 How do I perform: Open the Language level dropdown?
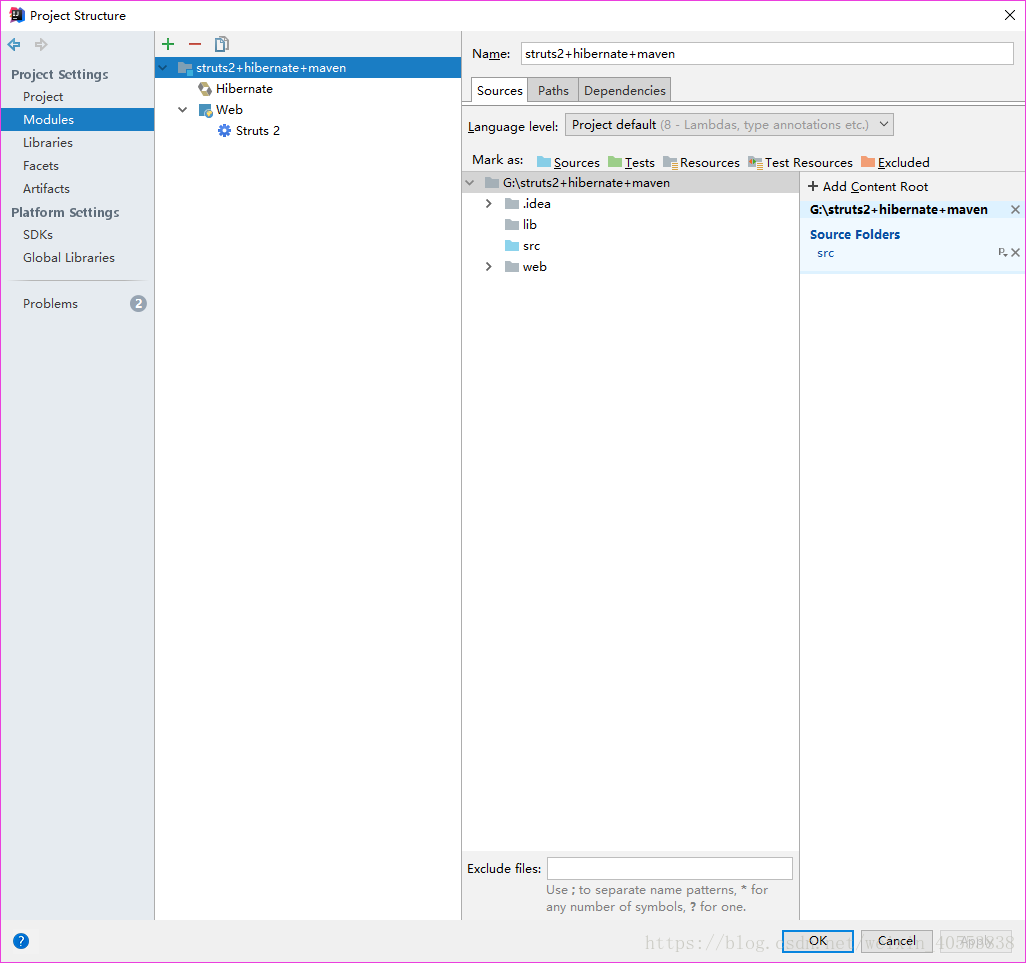[x=729, y=124]
